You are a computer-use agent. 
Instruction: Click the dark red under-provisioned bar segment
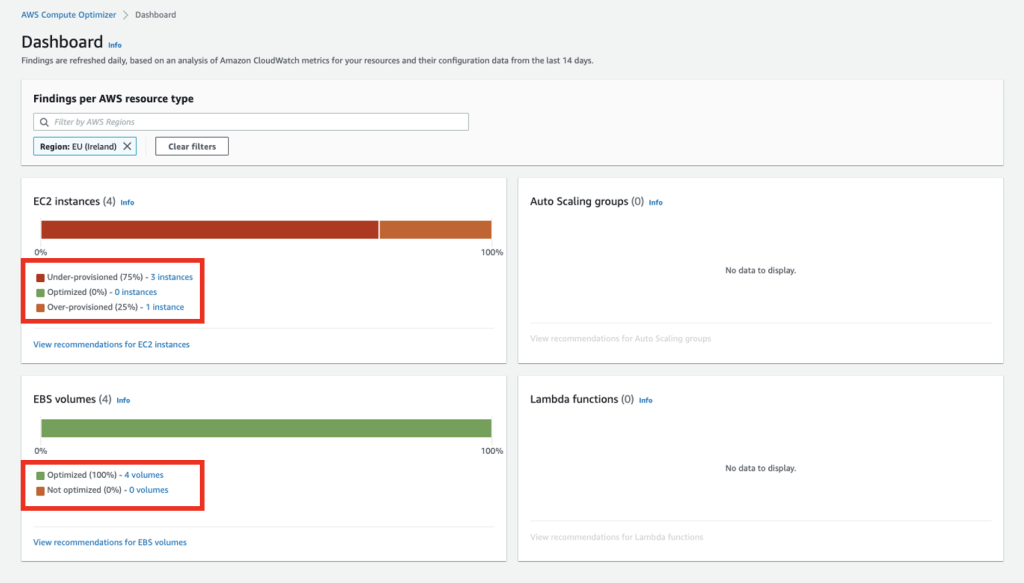(x=210, y=230)
